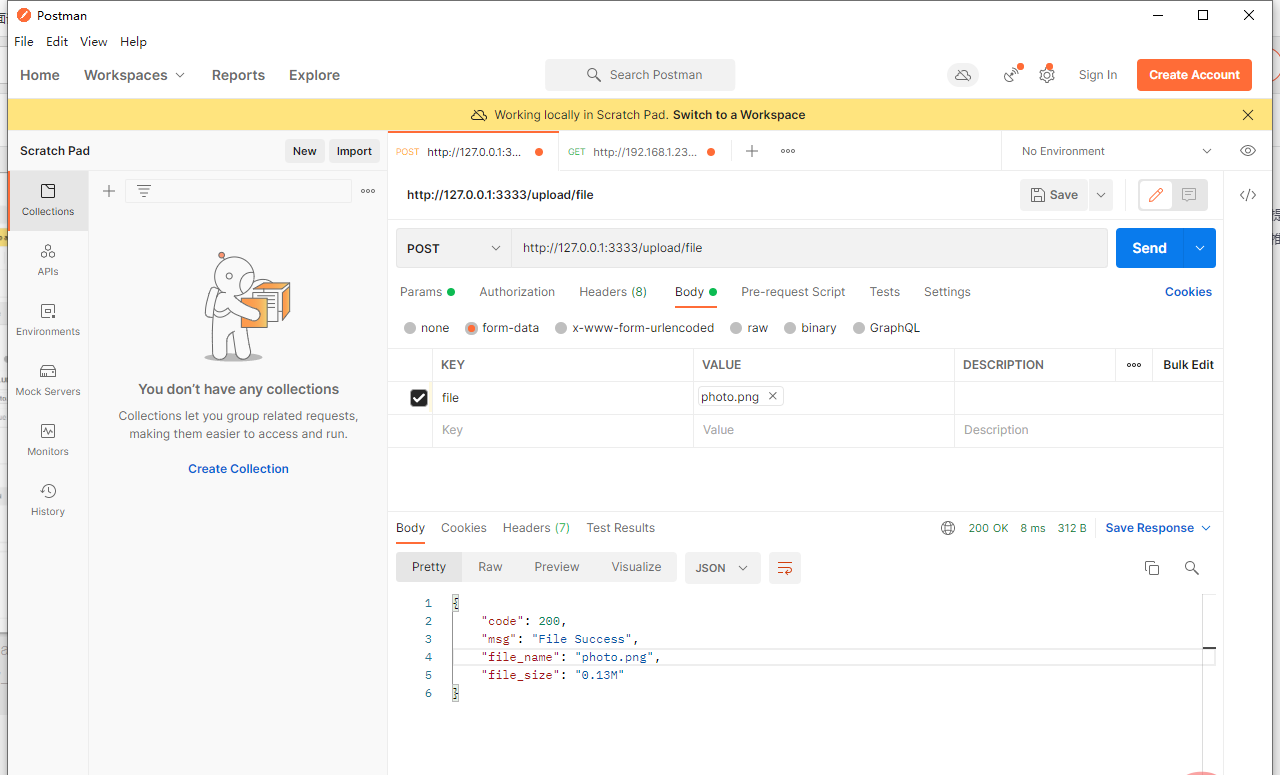
Task: Switch to the request Tests tab
Action: click(885, 292)
